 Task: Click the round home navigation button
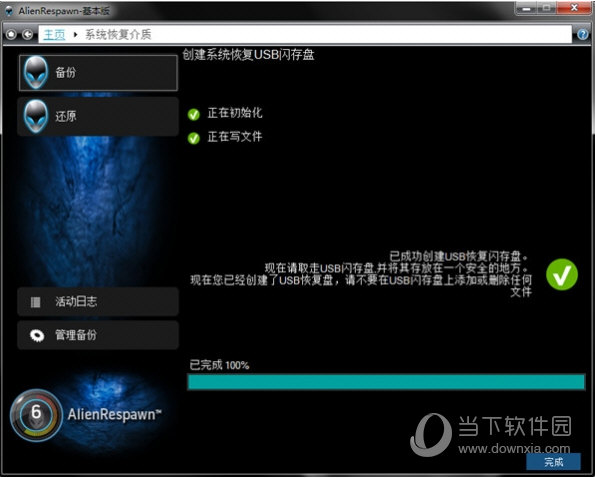[x=11, y=35]
